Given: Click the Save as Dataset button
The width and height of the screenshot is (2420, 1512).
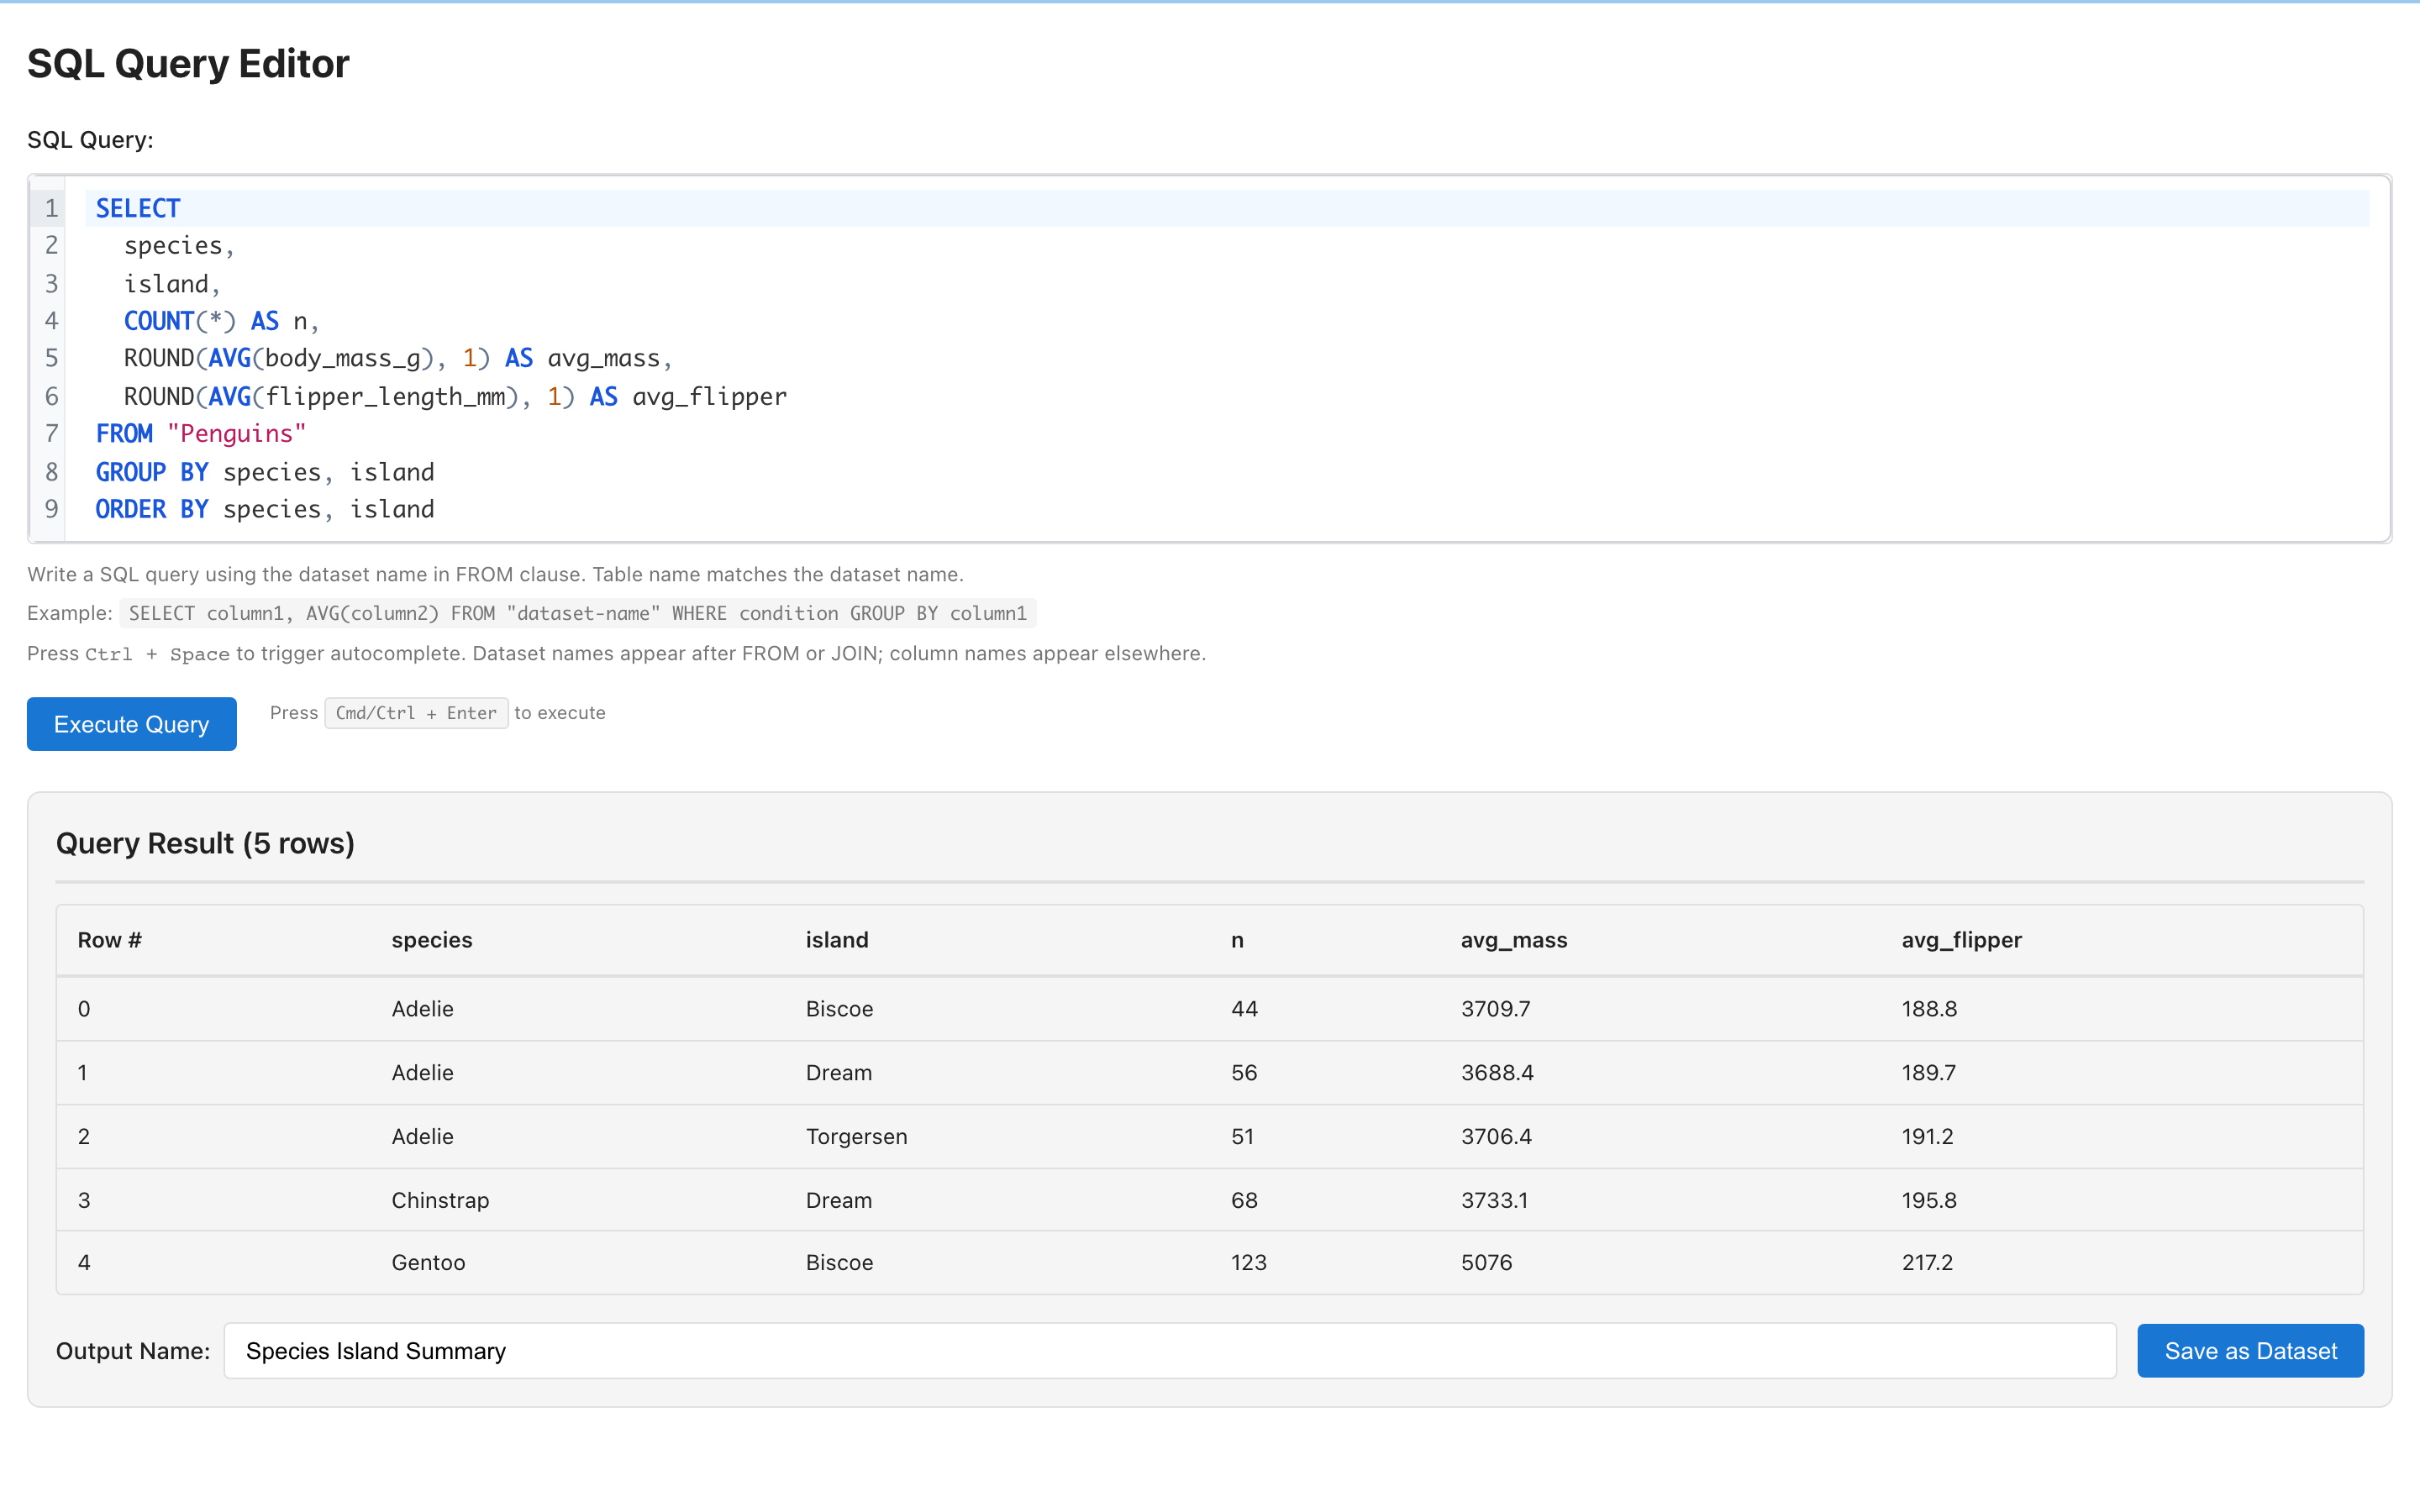Looking at the screenshot, I should (2250, 1351).
